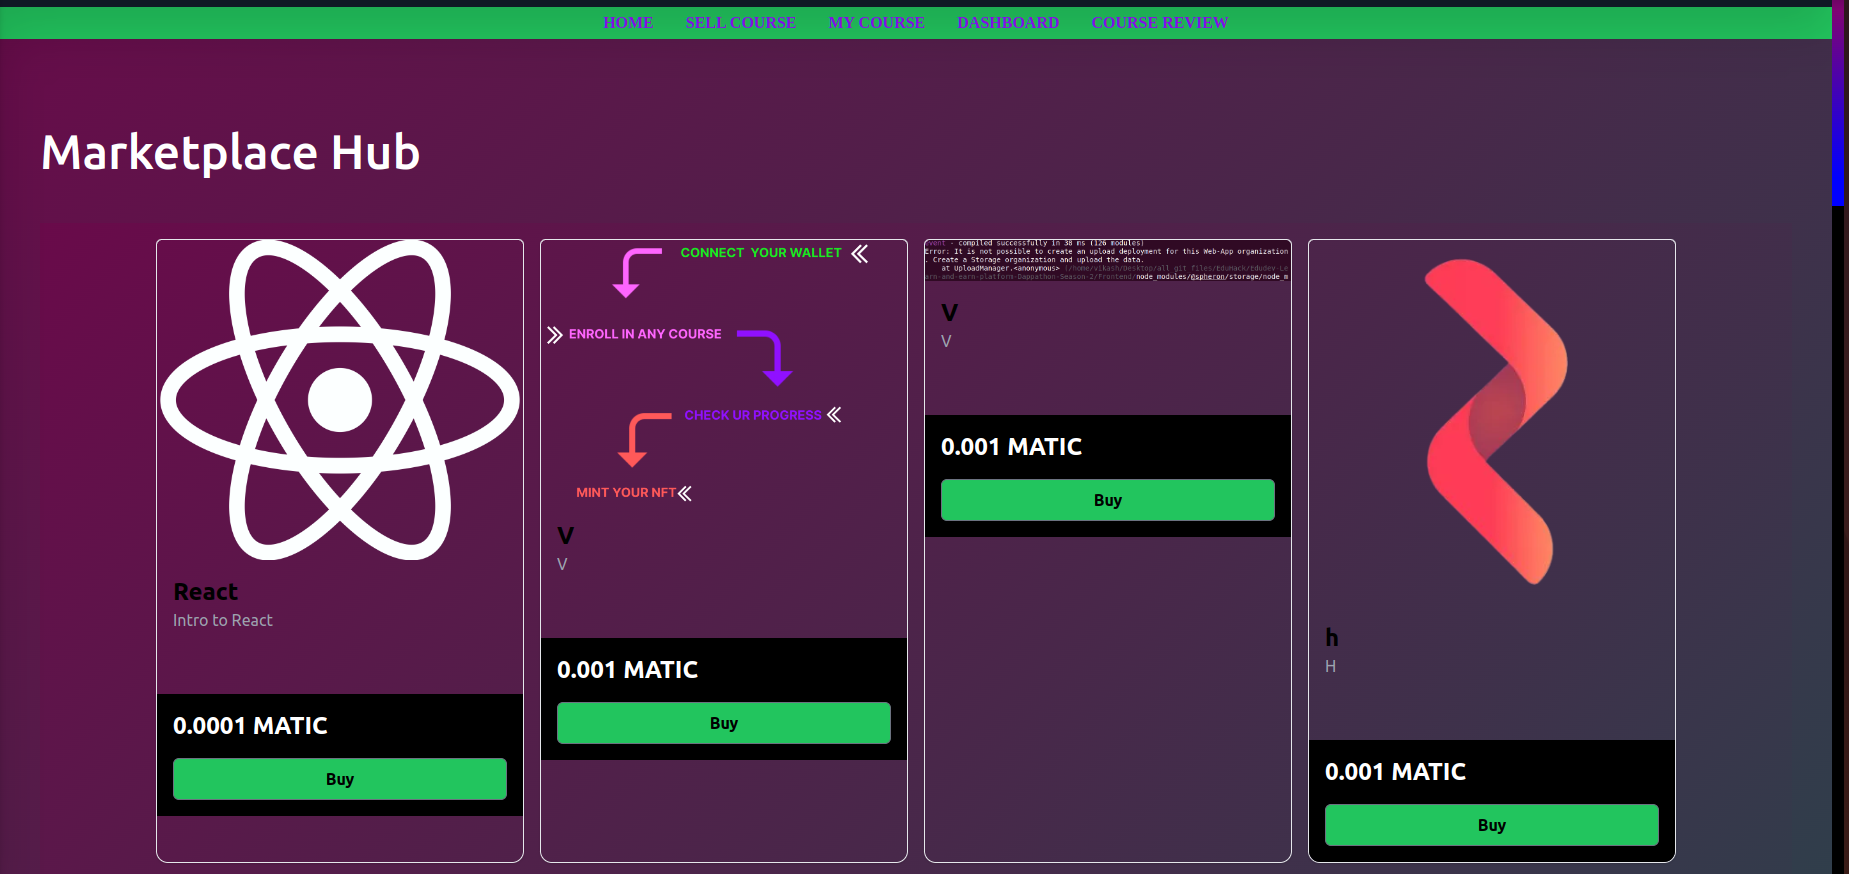Image resolution: width=1849 pixels, height=874 pixels.
Task: Click the Marketplace Hub heading
Action: point(231,153)
